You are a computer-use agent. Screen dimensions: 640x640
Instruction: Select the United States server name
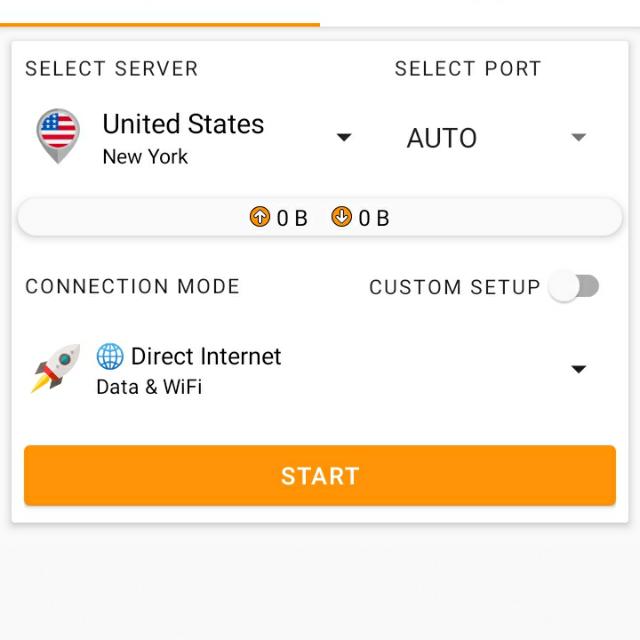(x=183, y=124)
